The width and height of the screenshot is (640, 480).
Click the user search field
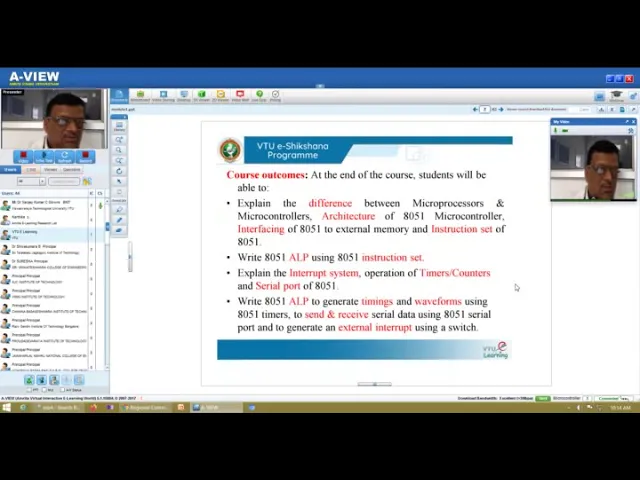pos(64,181)
